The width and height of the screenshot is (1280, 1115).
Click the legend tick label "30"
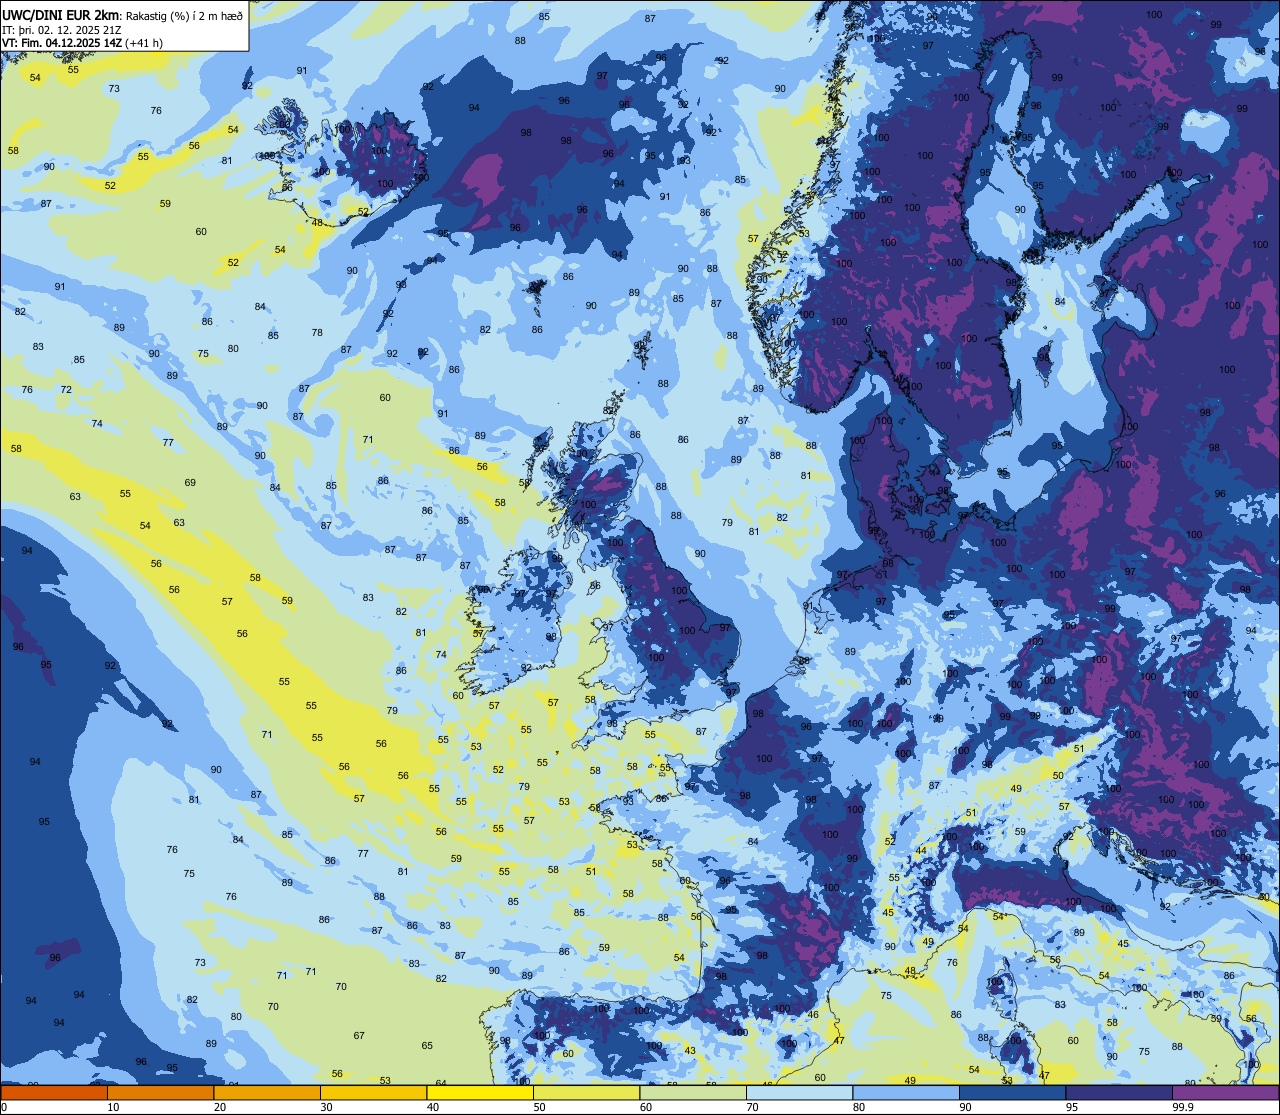pos(326,1107)
